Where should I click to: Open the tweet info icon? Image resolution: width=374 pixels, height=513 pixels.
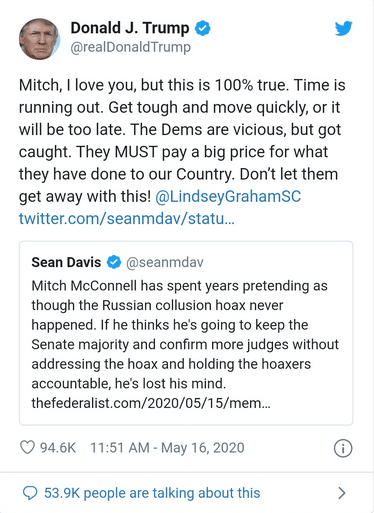click(x=343, y=448)
